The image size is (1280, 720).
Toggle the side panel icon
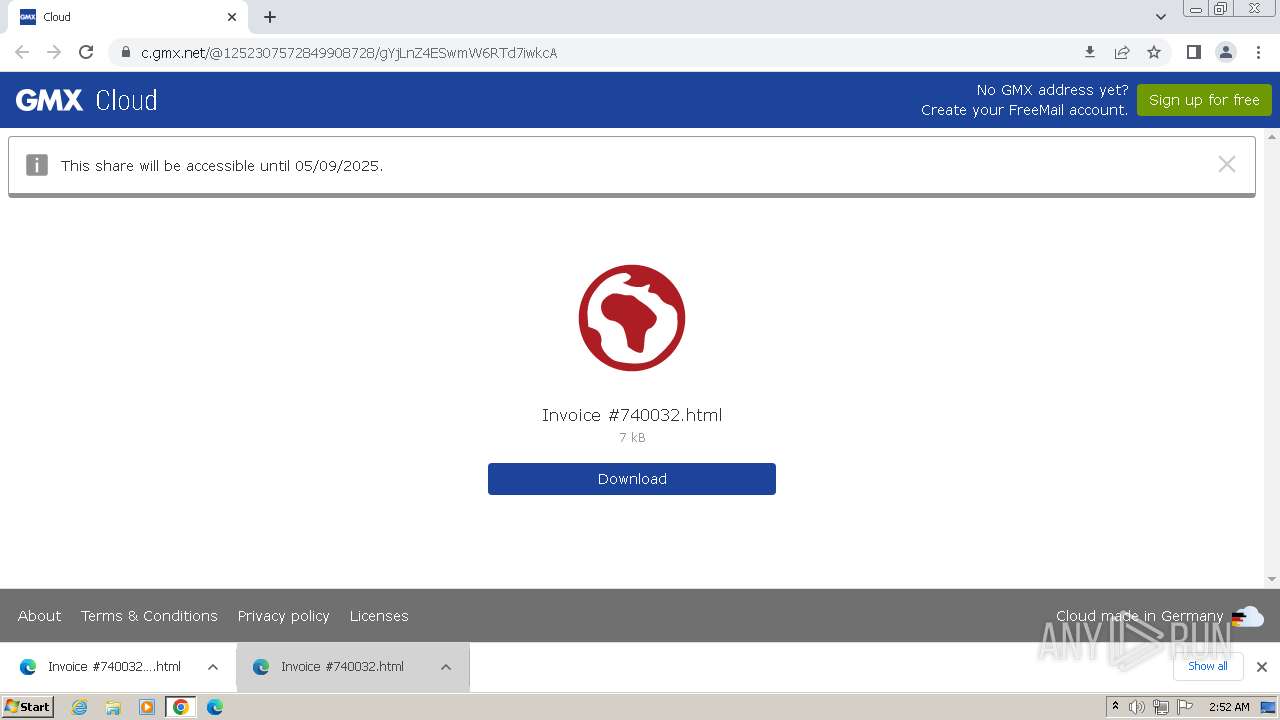pos(1193,52)
